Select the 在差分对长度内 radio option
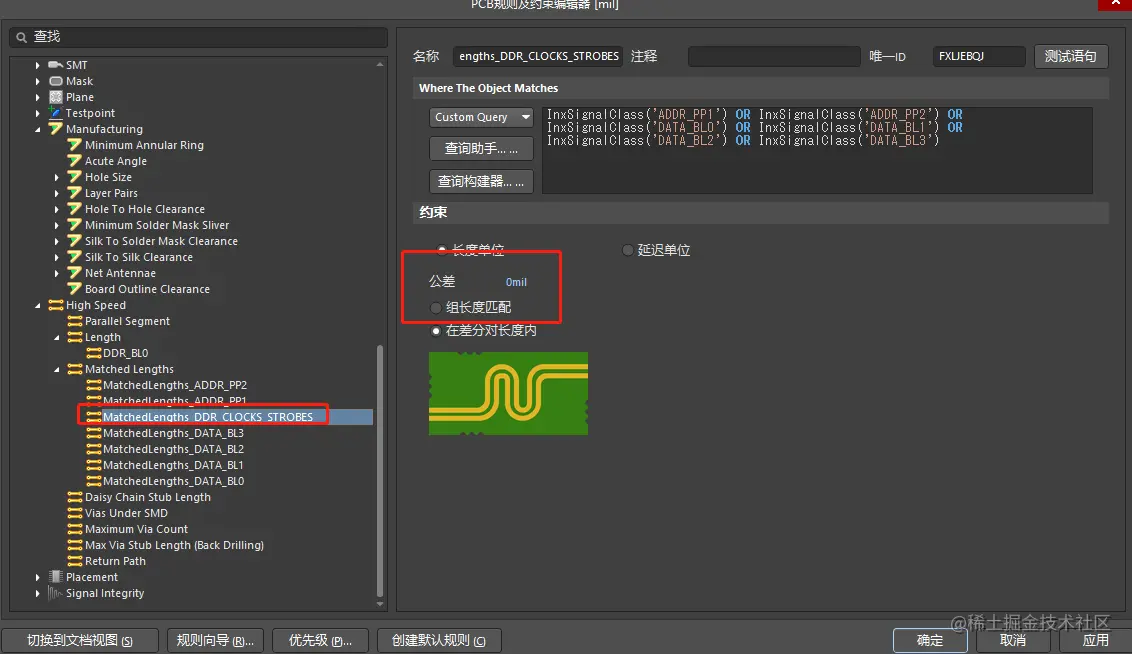Image resolution: width=1132 pixels, height=654 pixels. [435, 331]
